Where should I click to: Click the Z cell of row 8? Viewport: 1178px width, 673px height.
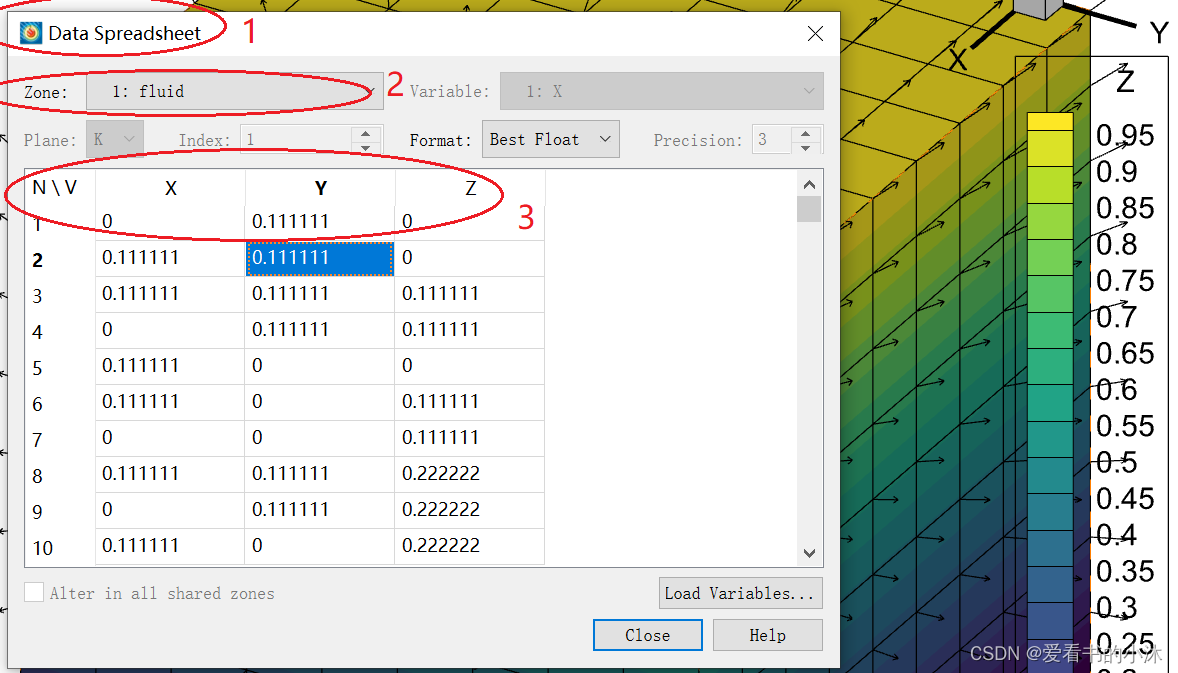click(469, 474)
